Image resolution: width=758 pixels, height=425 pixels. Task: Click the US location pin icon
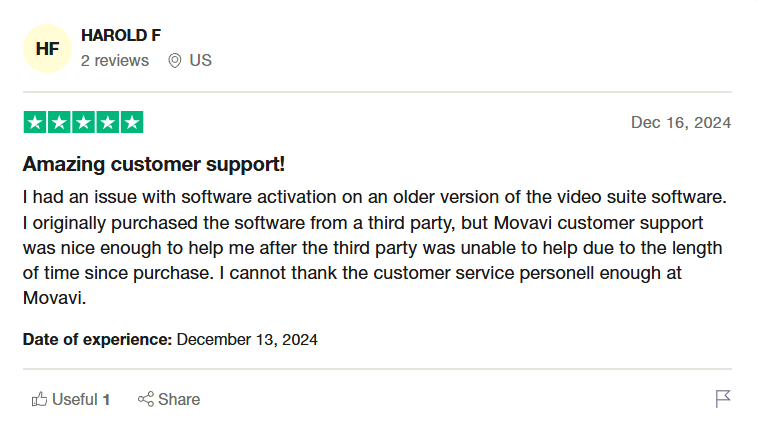click(175, 60)
